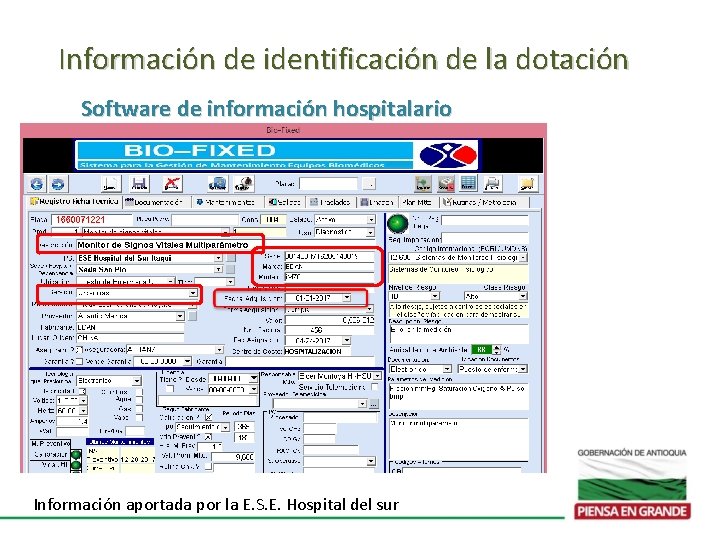The image size is (720, 540).
Task: Click the green arrow export icon
Action: 423,184
